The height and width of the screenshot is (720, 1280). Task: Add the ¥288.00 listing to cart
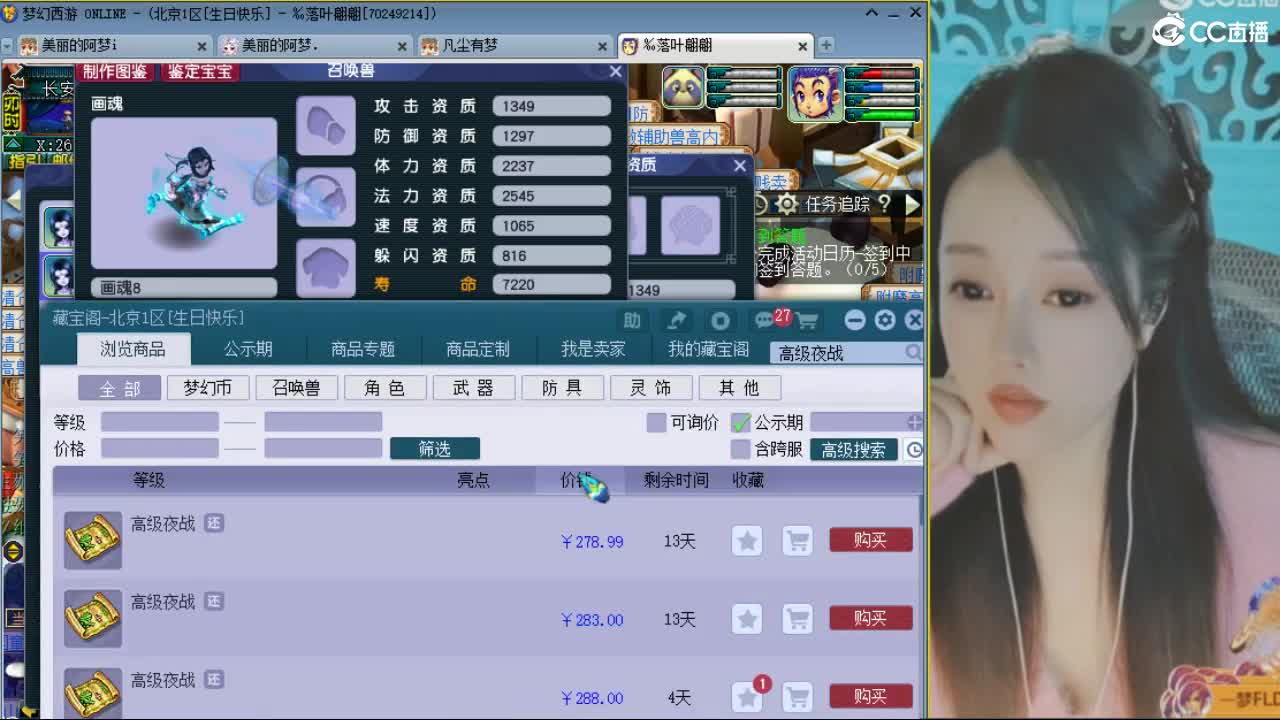797,696
